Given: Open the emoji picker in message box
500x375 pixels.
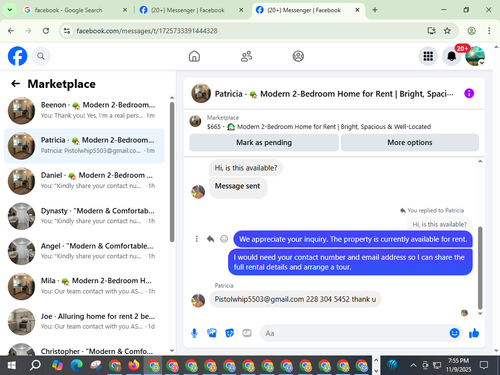Looking at the screenshot, I should click(x=454, y=333).
